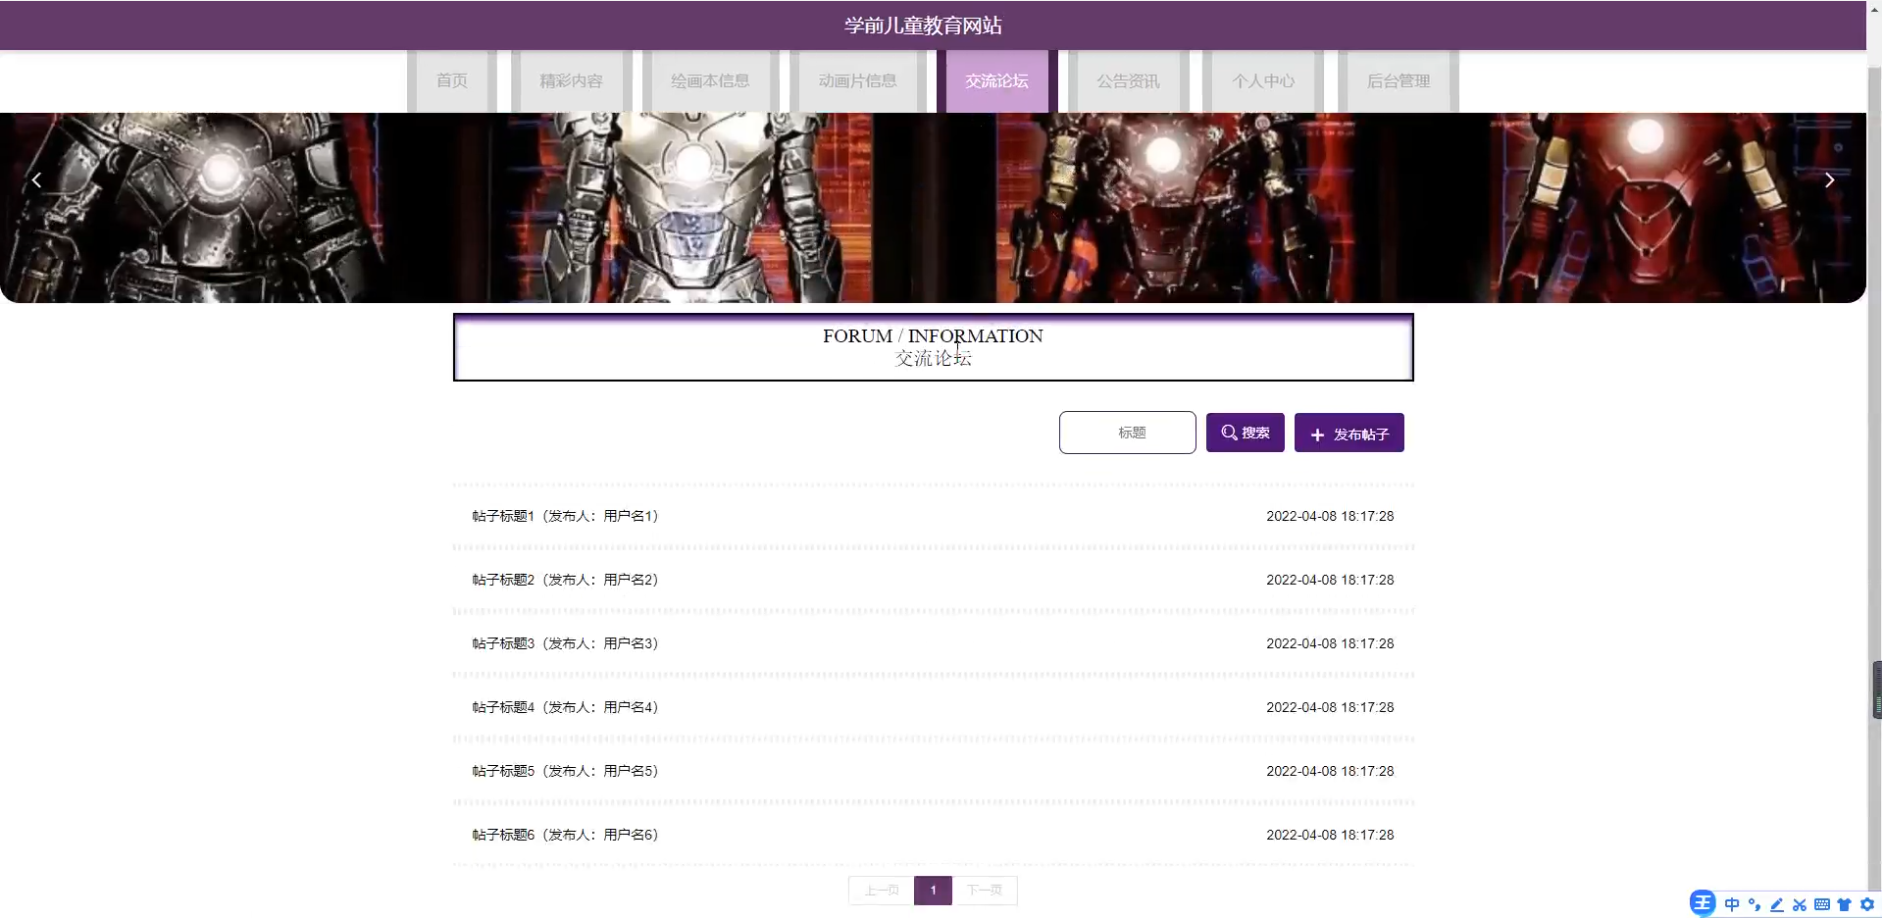Click the previous banner slide arrow
The height and width of the screenshot is (918, 1882).
coord(37,180)
